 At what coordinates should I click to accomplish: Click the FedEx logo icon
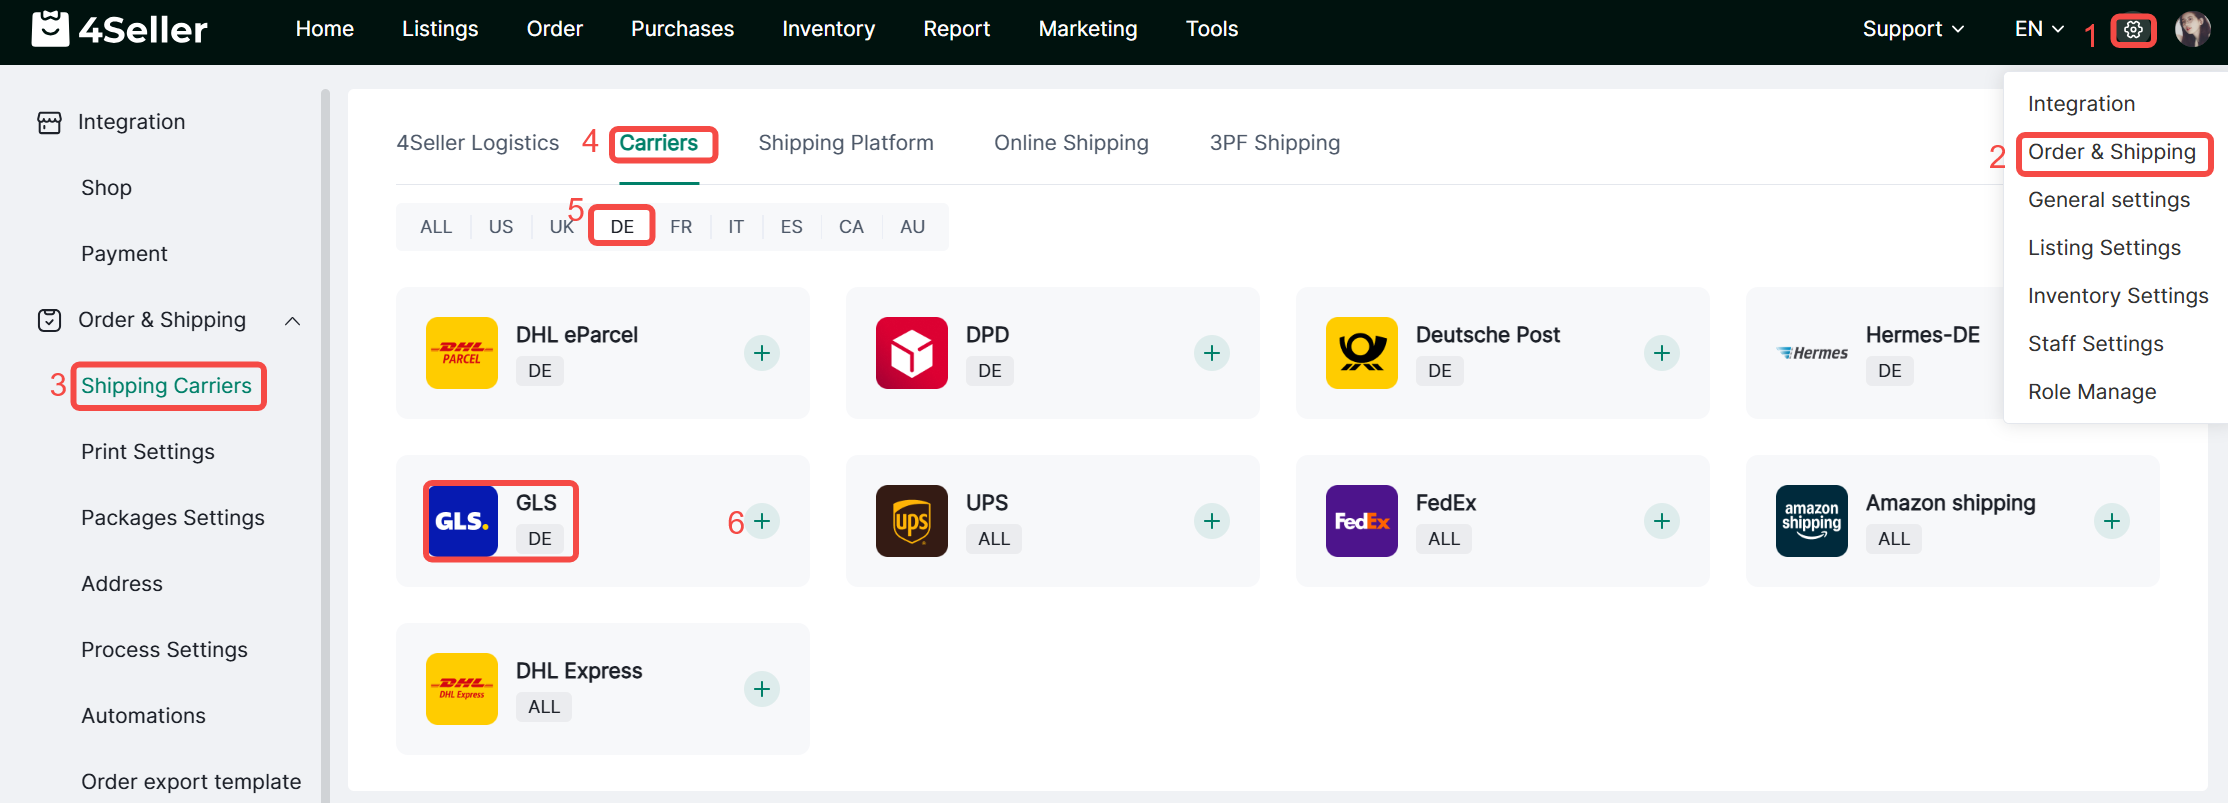point(1361,521)
